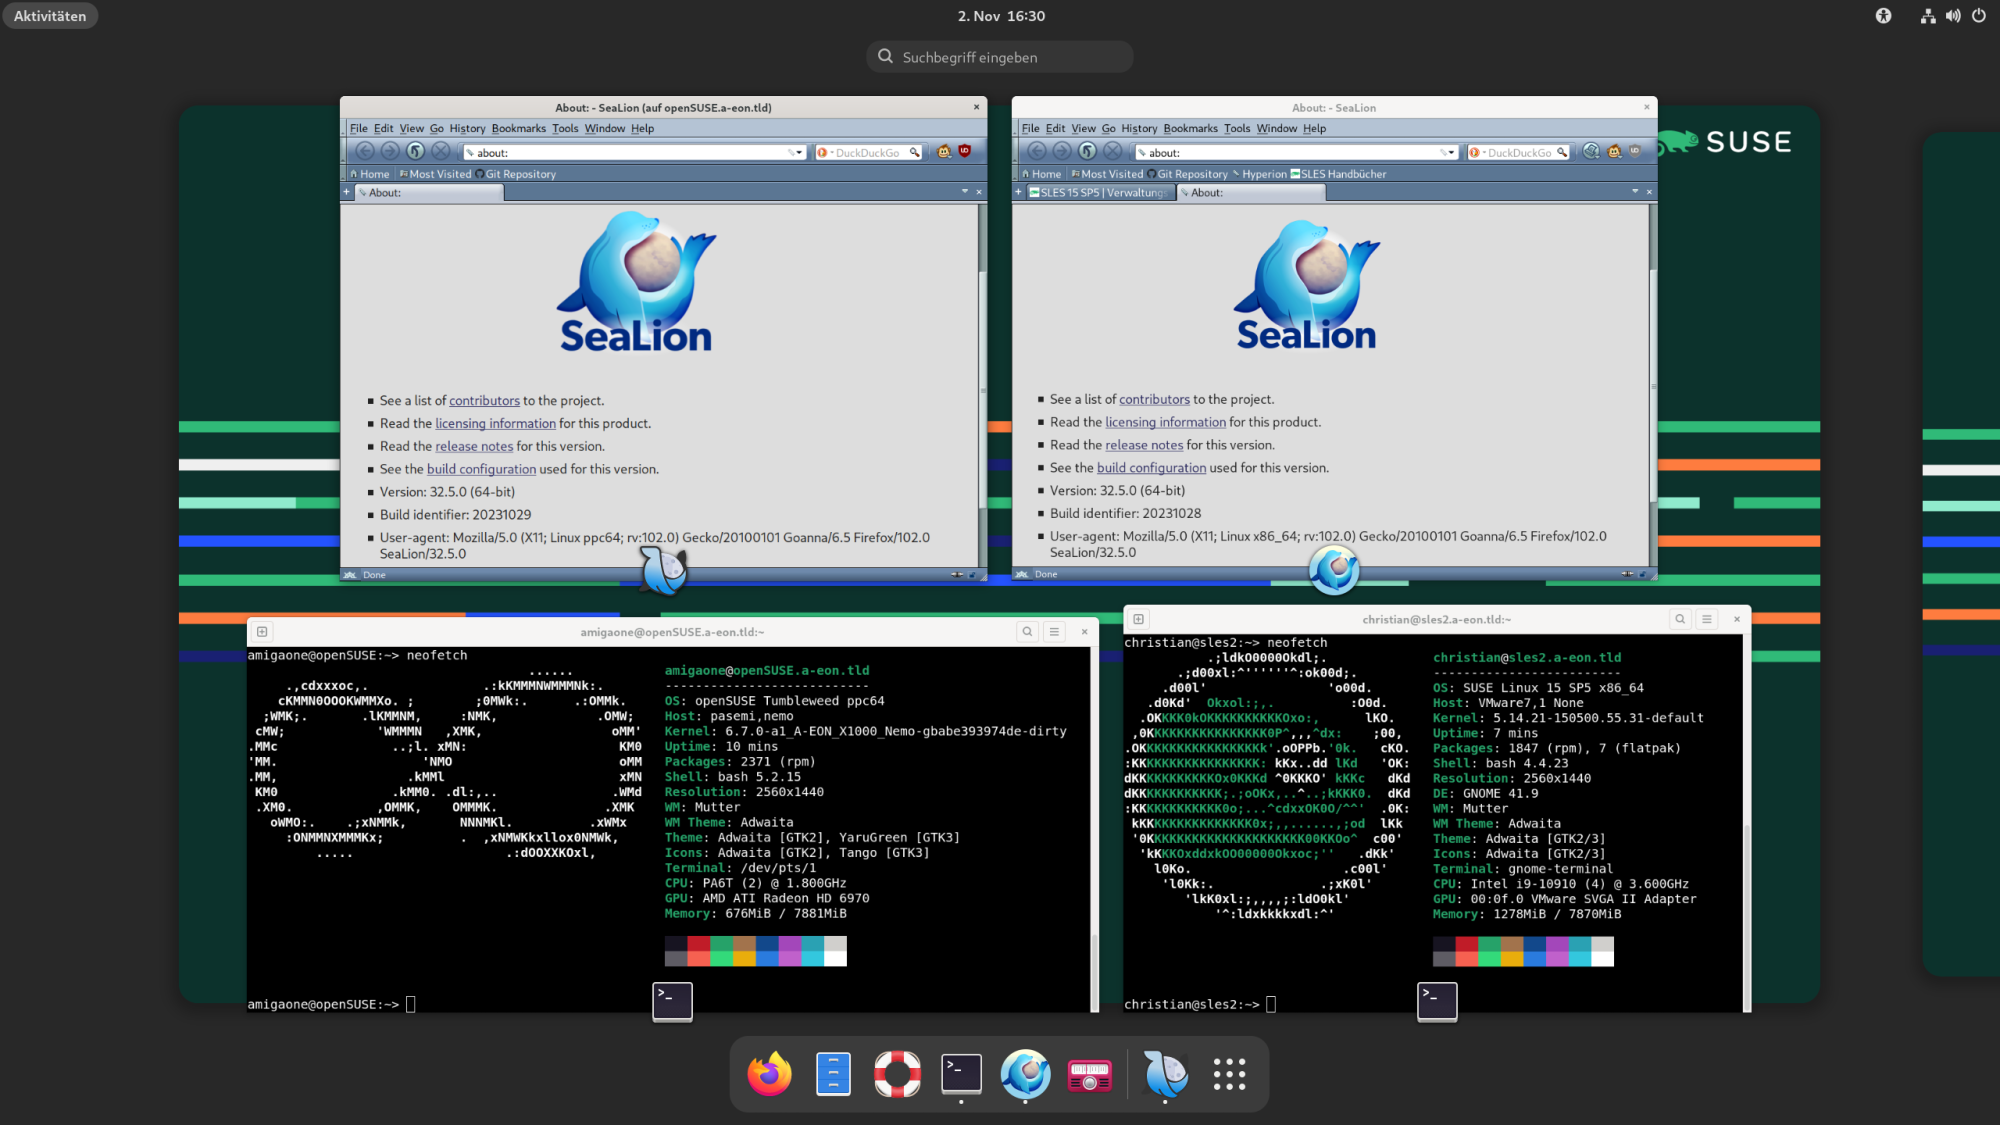
Task: Switch to SLES 15 SP5 Verwaltung tab
Action: [x=1098, y=193]
